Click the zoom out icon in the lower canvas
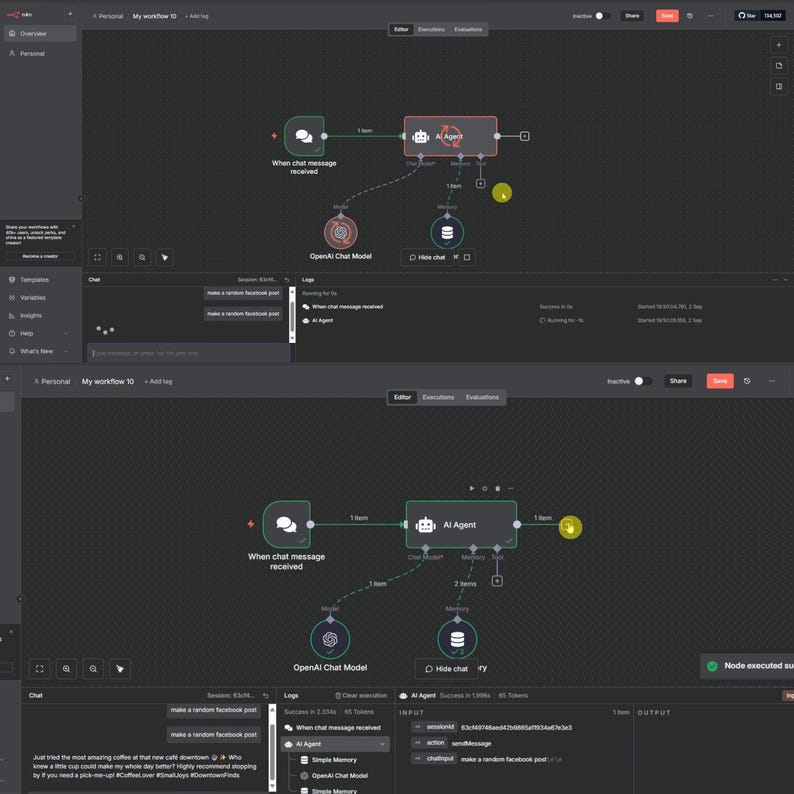The image size is (794, 794). coord(93,668)
